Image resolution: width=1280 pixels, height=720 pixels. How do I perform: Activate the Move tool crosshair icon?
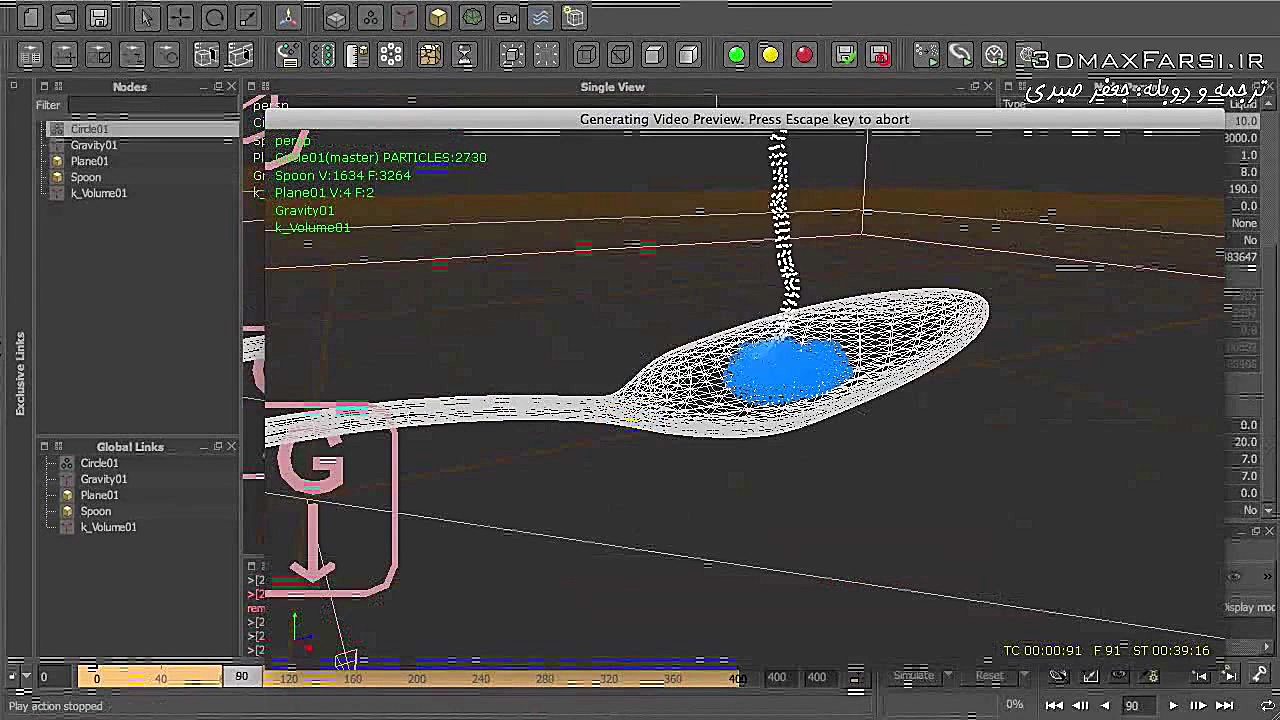180,17
